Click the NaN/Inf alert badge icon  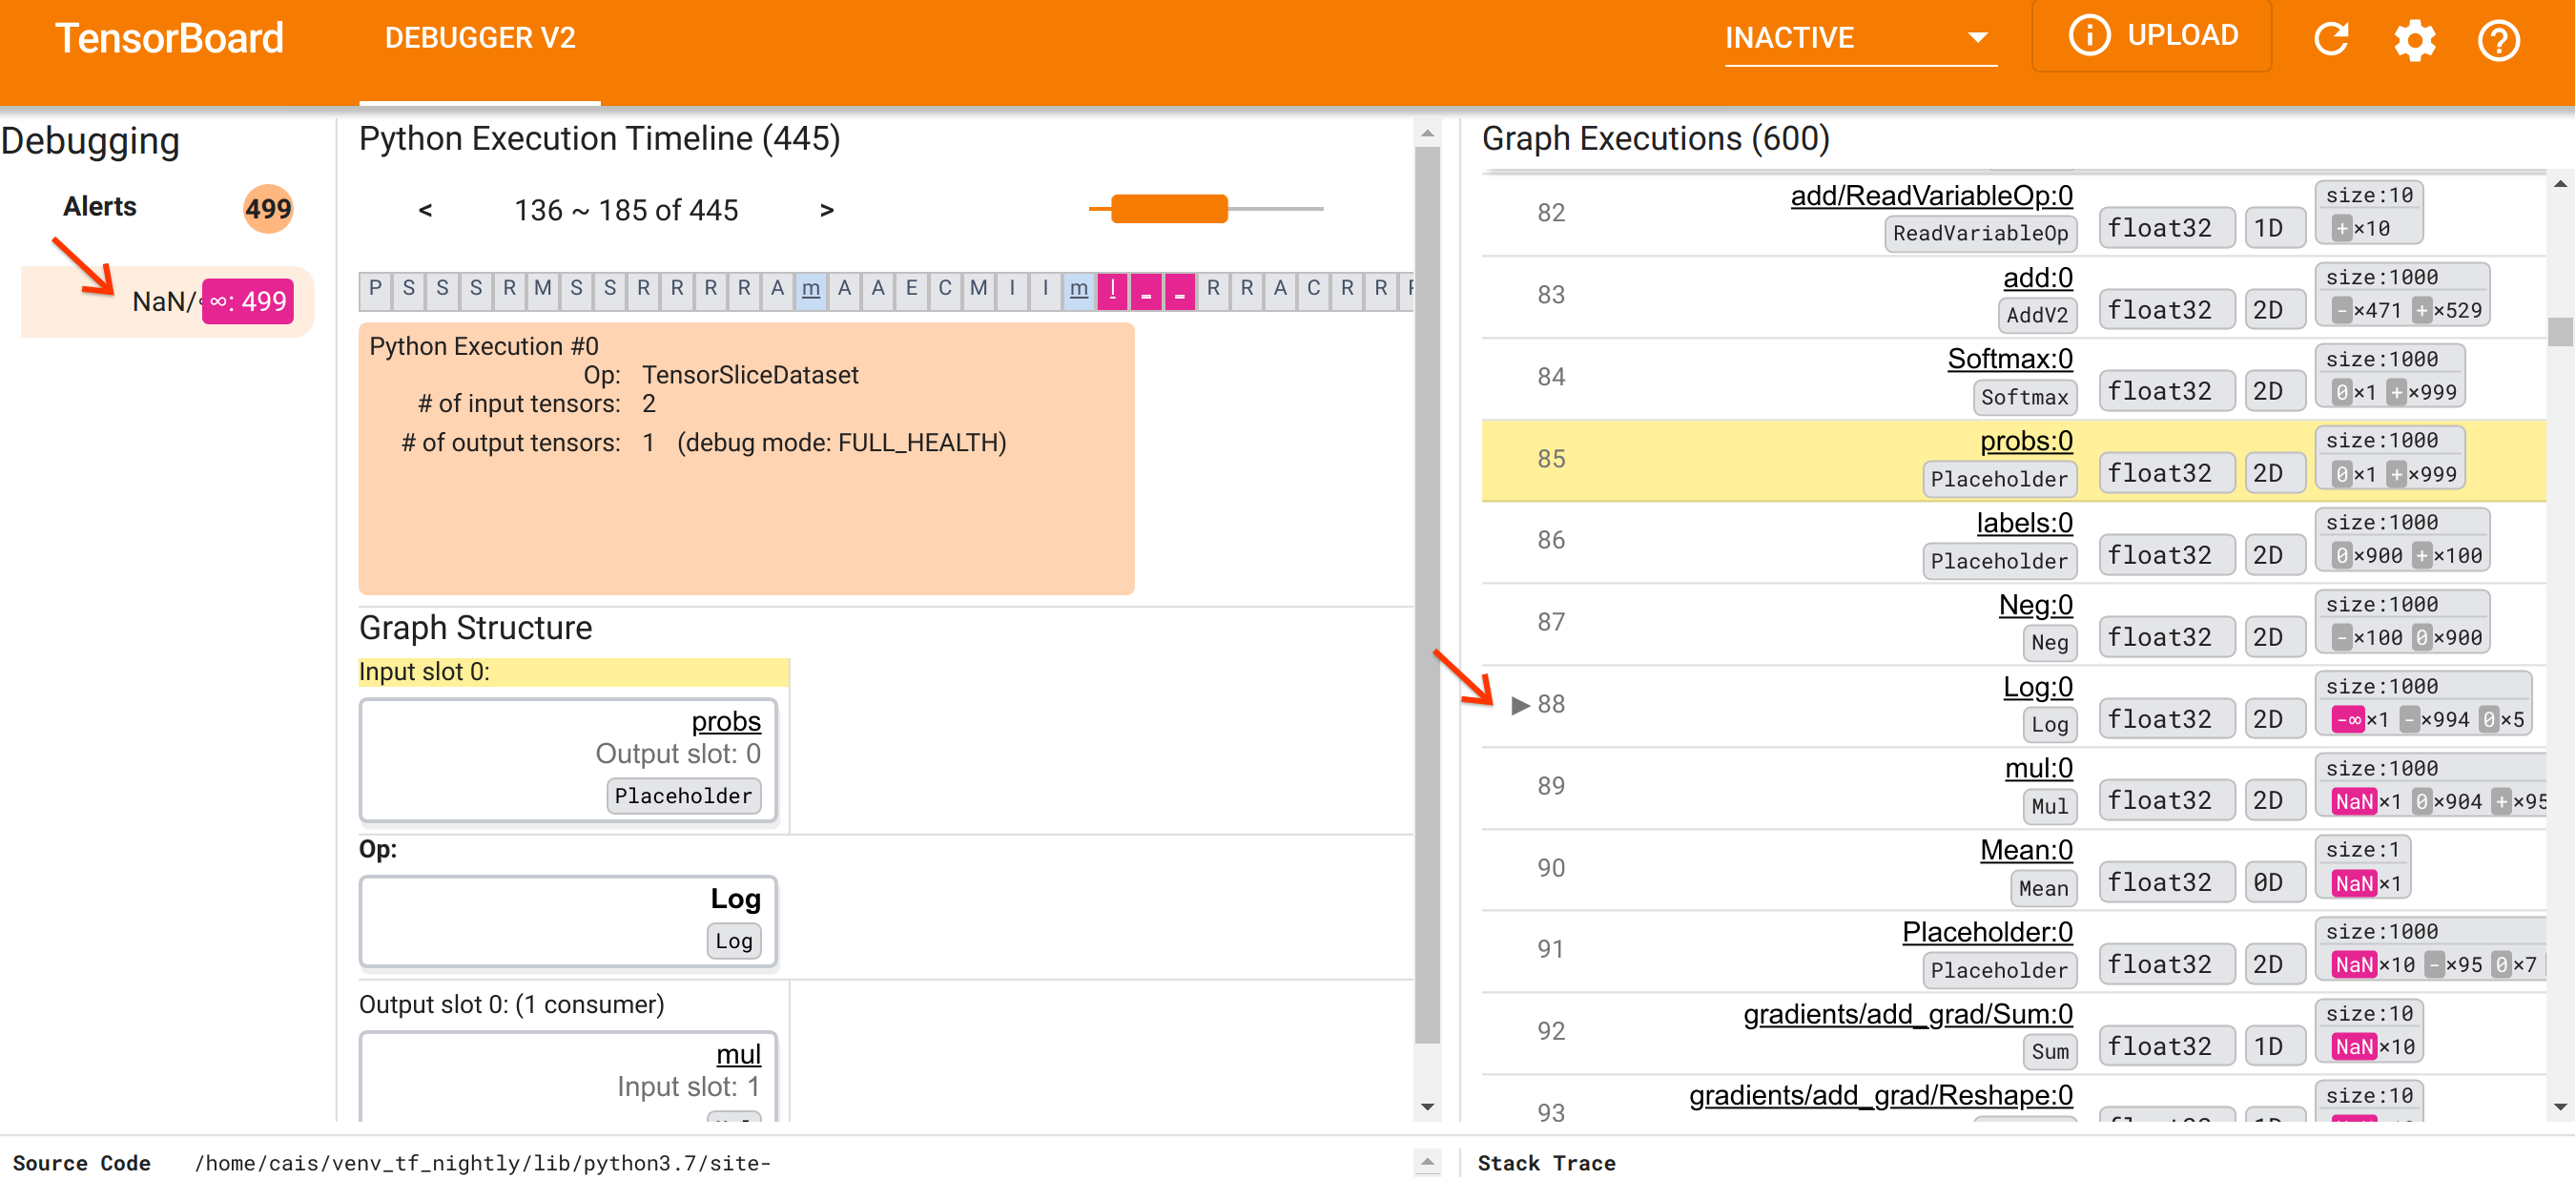pos(246,300)
